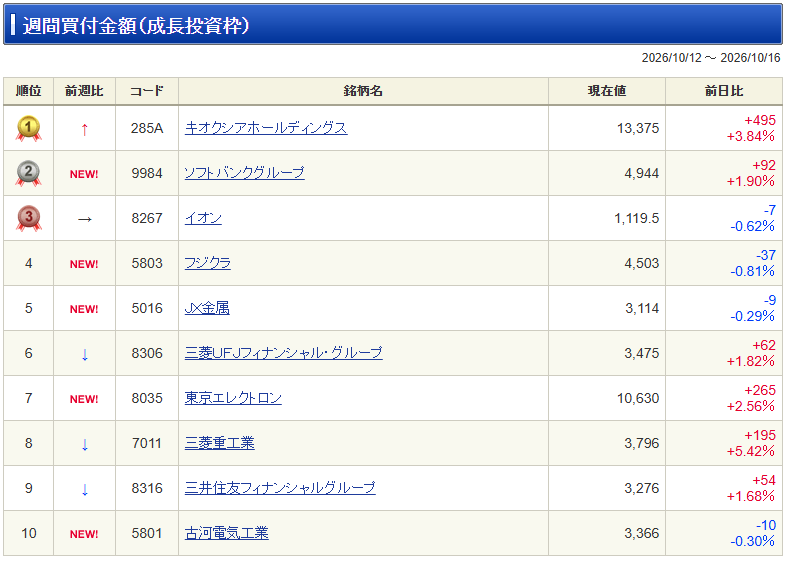Click the +92 +1.90% change value
Viewport: 795px width, 565px height.
click(x=751, y=173)
